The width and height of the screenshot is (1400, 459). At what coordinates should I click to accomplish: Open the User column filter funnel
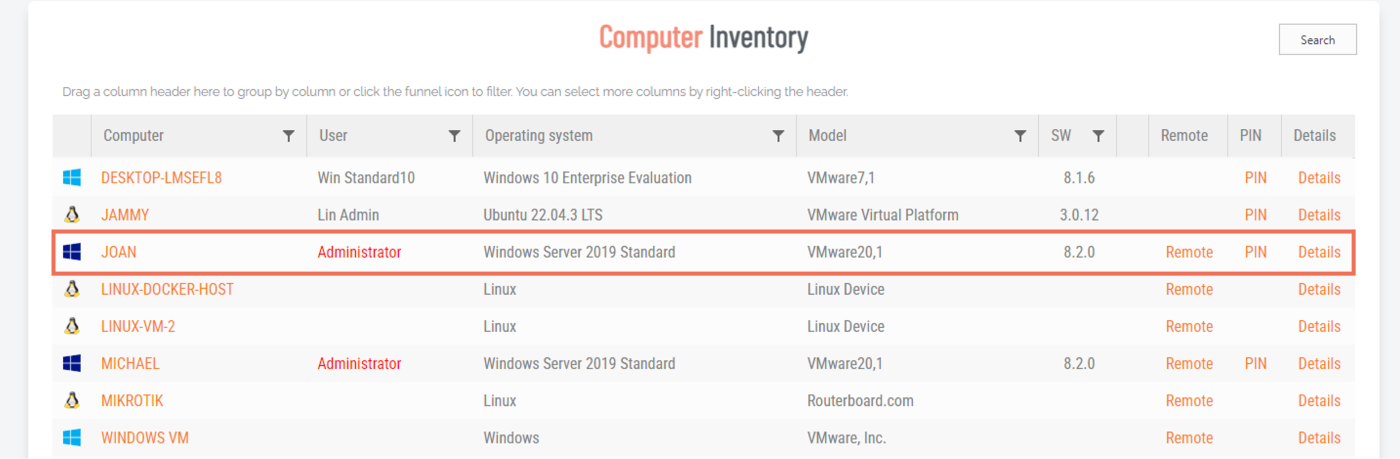[455, 136]
